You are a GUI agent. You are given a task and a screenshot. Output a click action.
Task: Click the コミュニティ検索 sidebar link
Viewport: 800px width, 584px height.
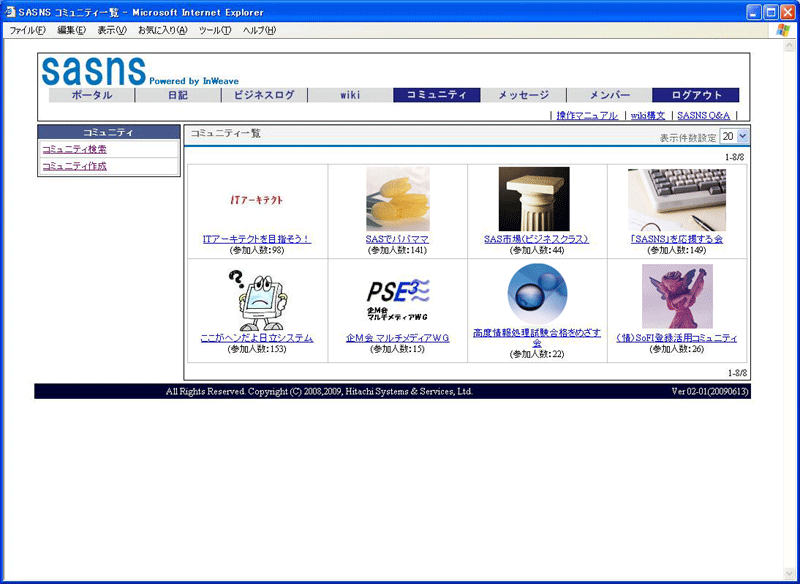click(x=74, y=149)
